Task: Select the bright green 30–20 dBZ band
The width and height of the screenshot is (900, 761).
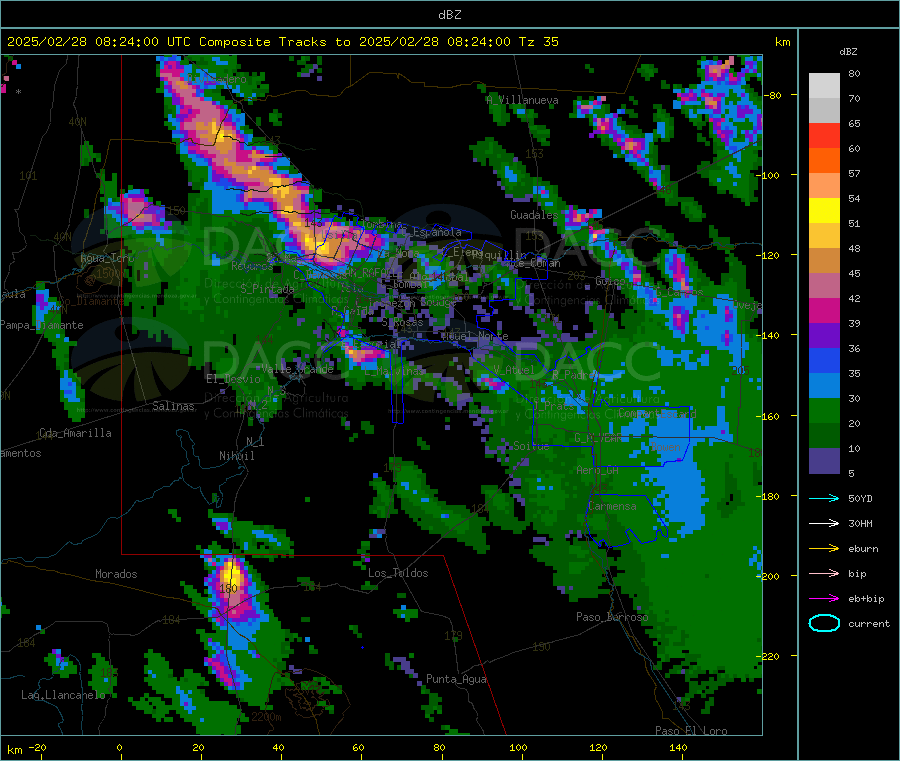Action: coord(824,411)
